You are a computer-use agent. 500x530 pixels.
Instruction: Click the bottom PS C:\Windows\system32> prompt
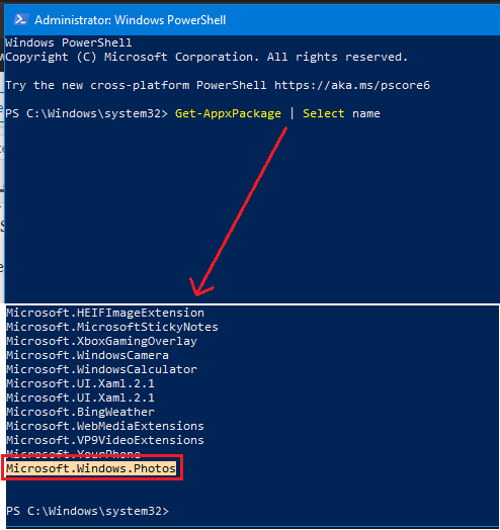point(87,511)
